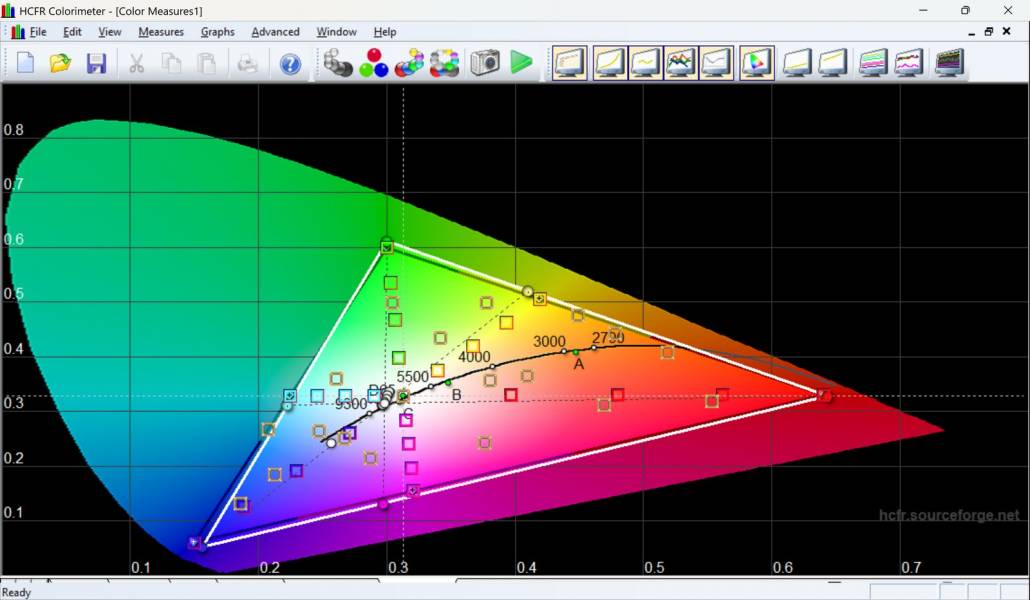Toggle the RGB levels graph view button

[681, 64]
